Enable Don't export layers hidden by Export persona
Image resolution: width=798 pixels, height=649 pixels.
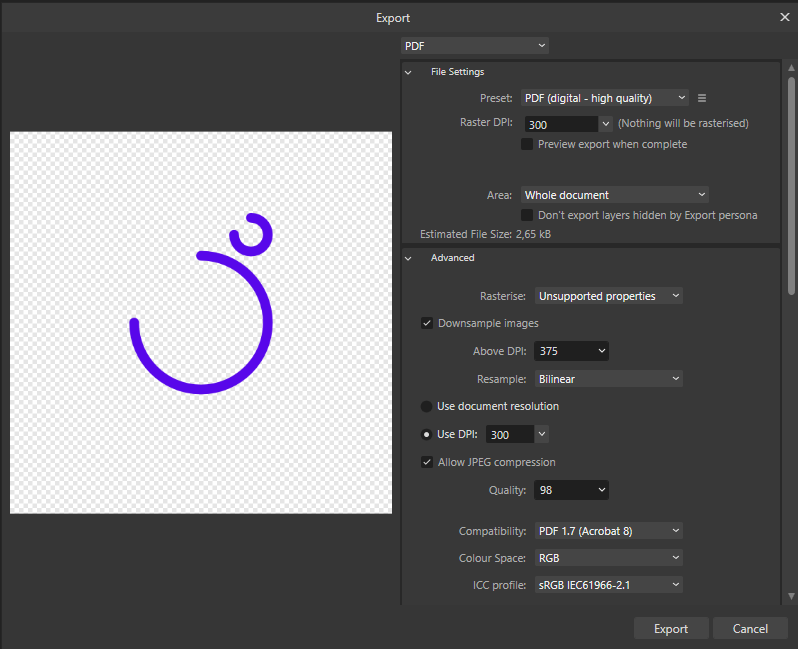pyautogui.click(x=527, y=215)
